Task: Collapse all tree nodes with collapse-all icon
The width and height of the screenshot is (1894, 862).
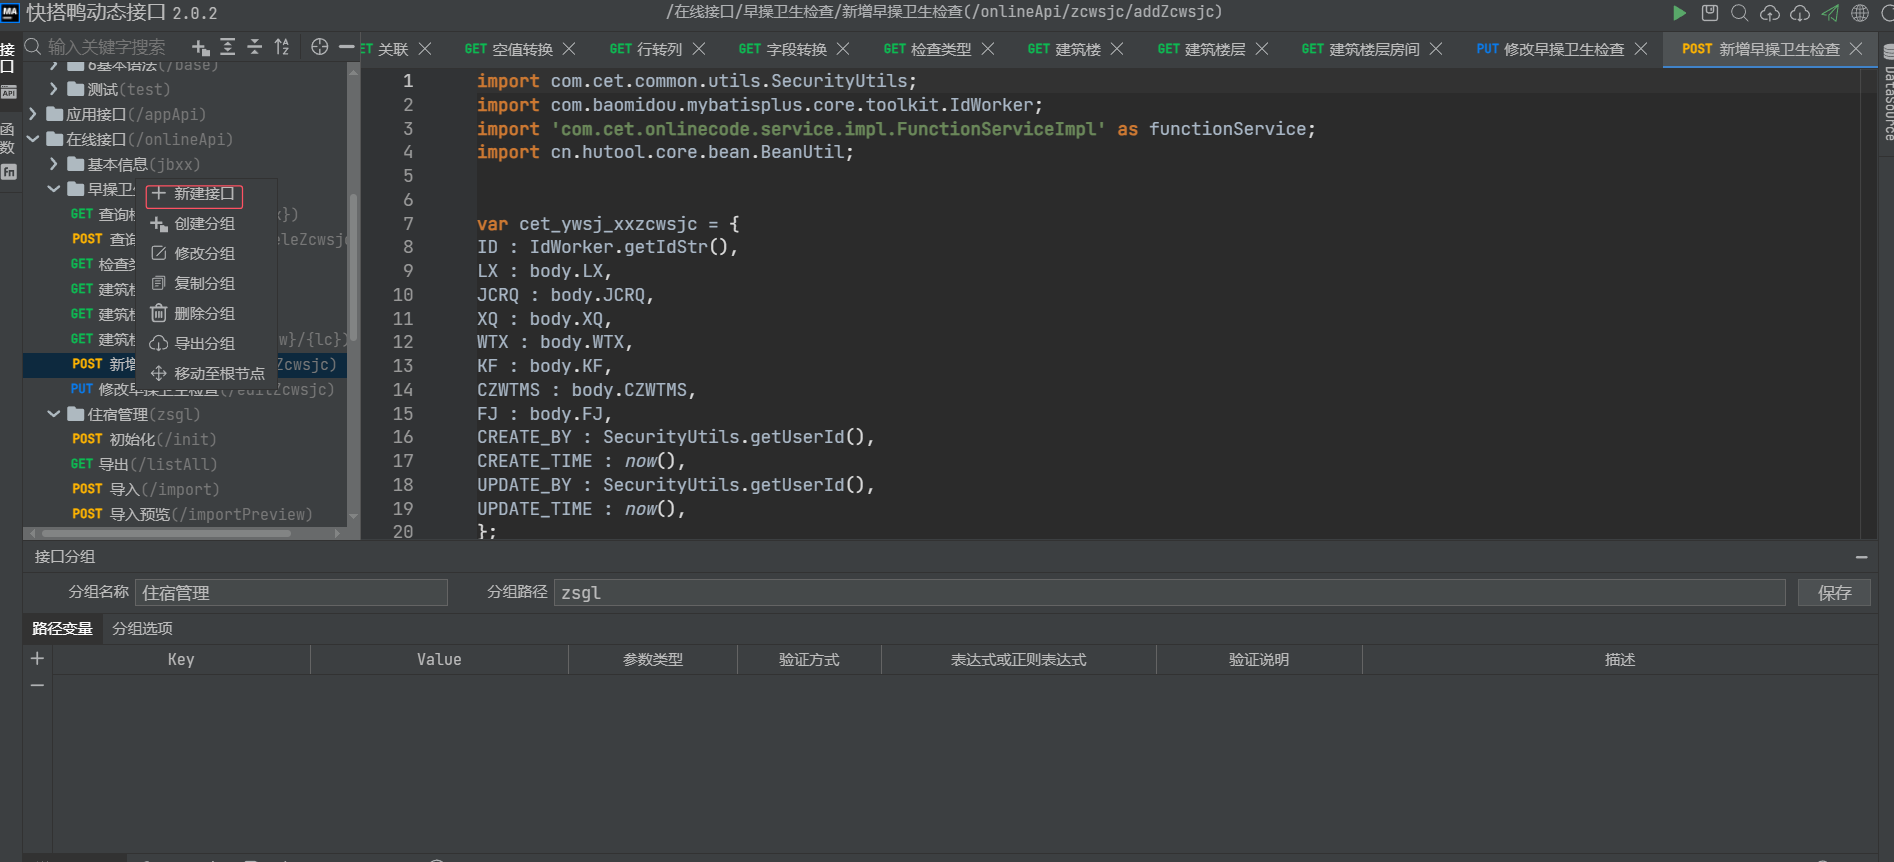Action: pyautogui.click(x=255, y=47)
